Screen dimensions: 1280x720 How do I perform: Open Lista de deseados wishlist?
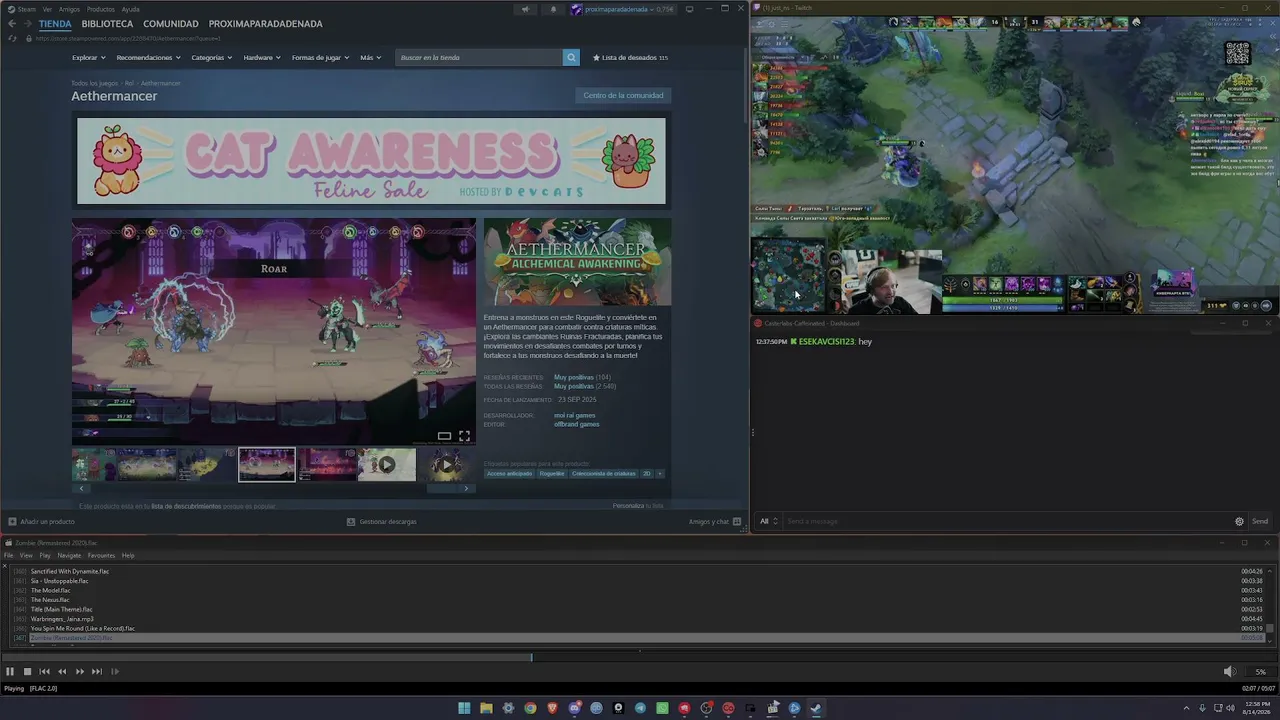pyautogui.click(x=630, y=58)
